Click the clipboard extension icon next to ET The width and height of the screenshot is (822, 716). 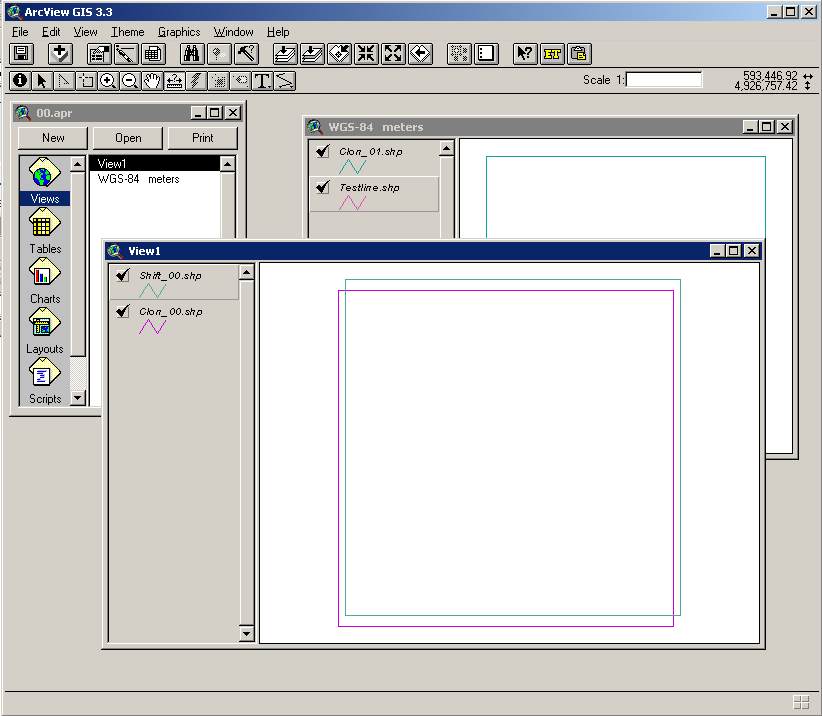pyautogui.click(x=579, y=53)
